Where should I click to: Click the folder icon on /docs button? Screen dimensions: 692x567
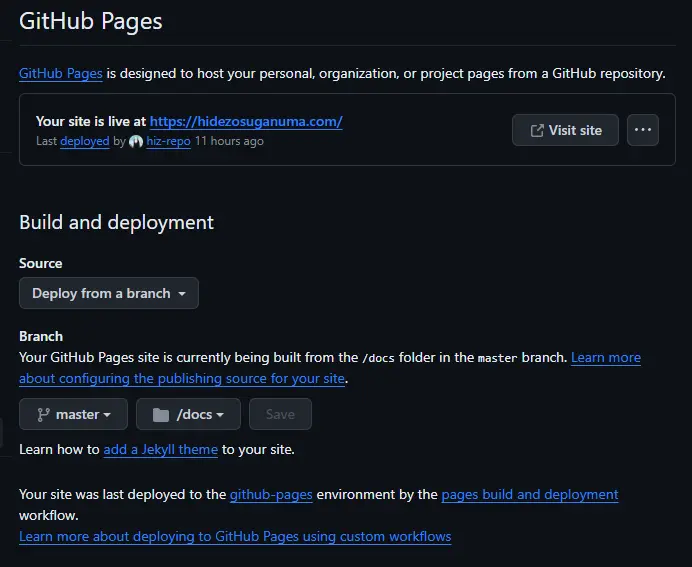coord(160,414)
